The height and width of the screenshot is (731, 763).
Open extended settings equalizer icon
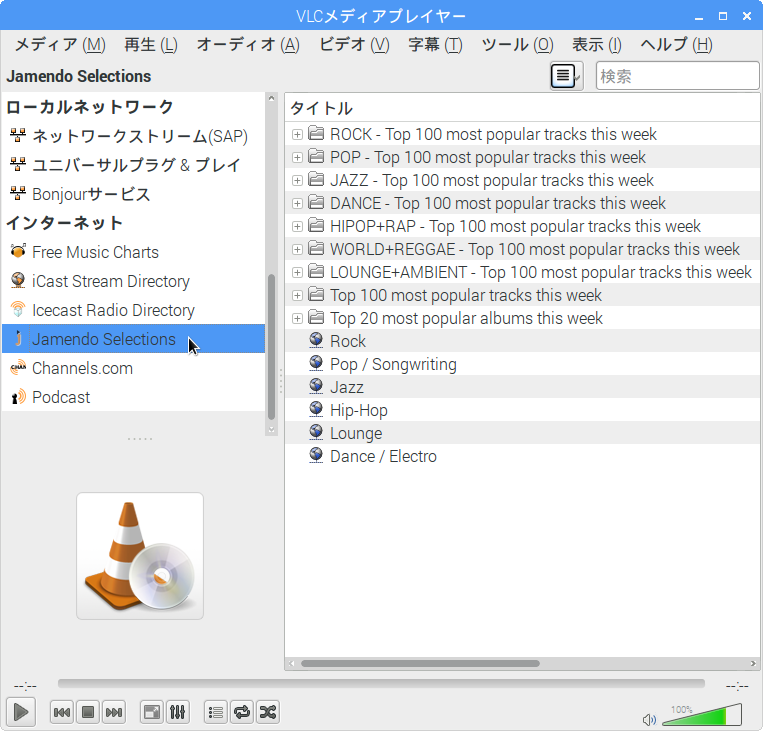[177, 712]
